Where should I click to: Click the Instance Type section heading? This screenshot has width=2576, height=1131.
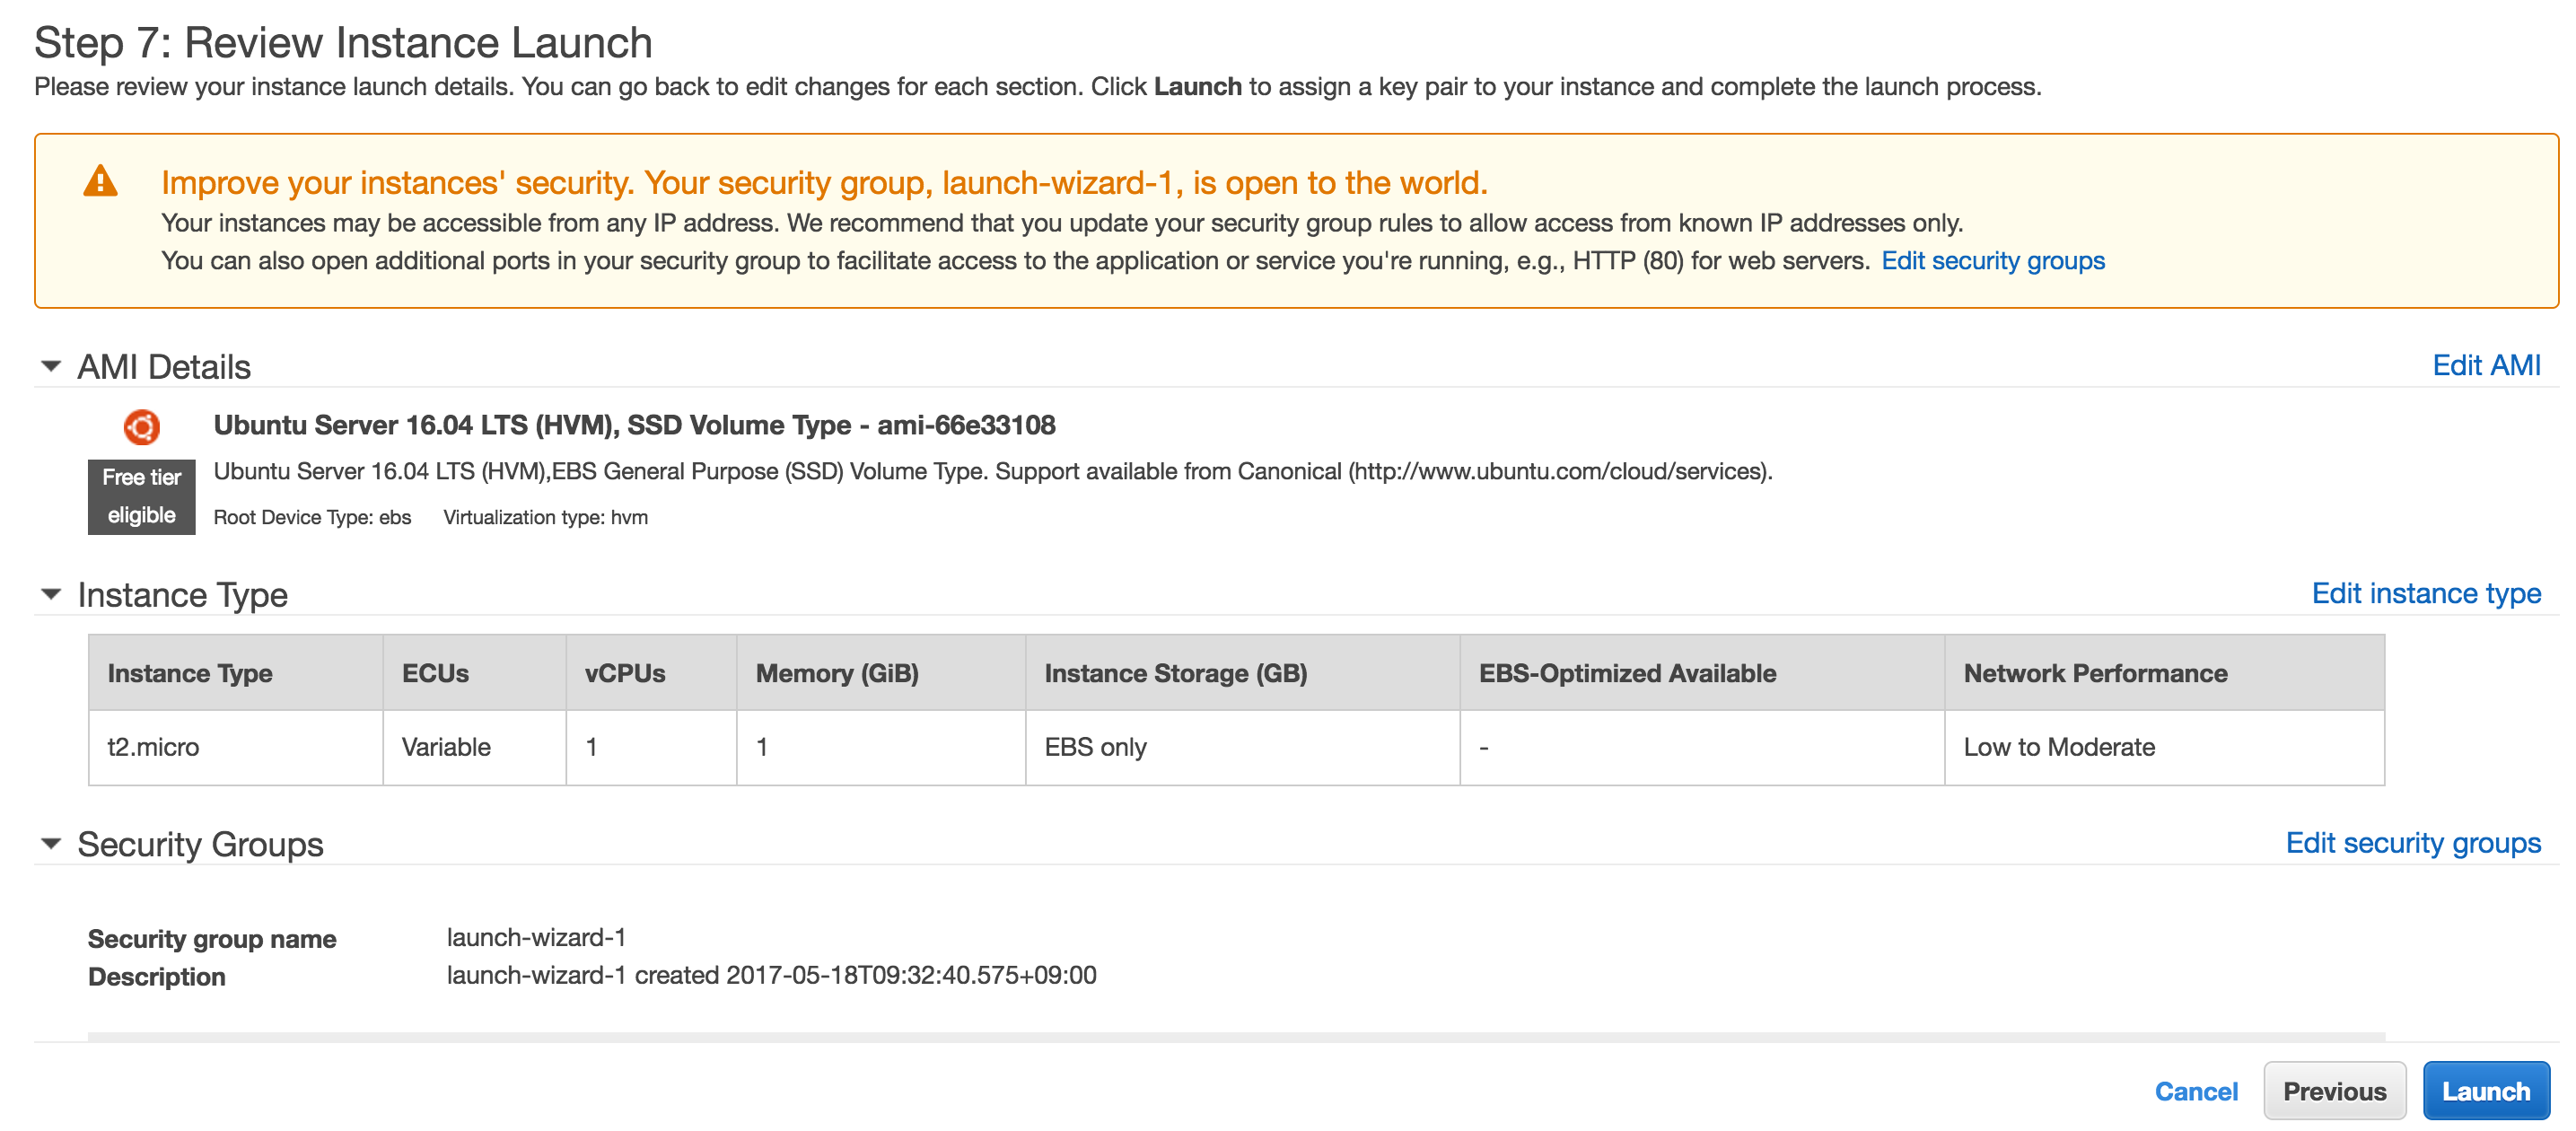coord(182,595)
